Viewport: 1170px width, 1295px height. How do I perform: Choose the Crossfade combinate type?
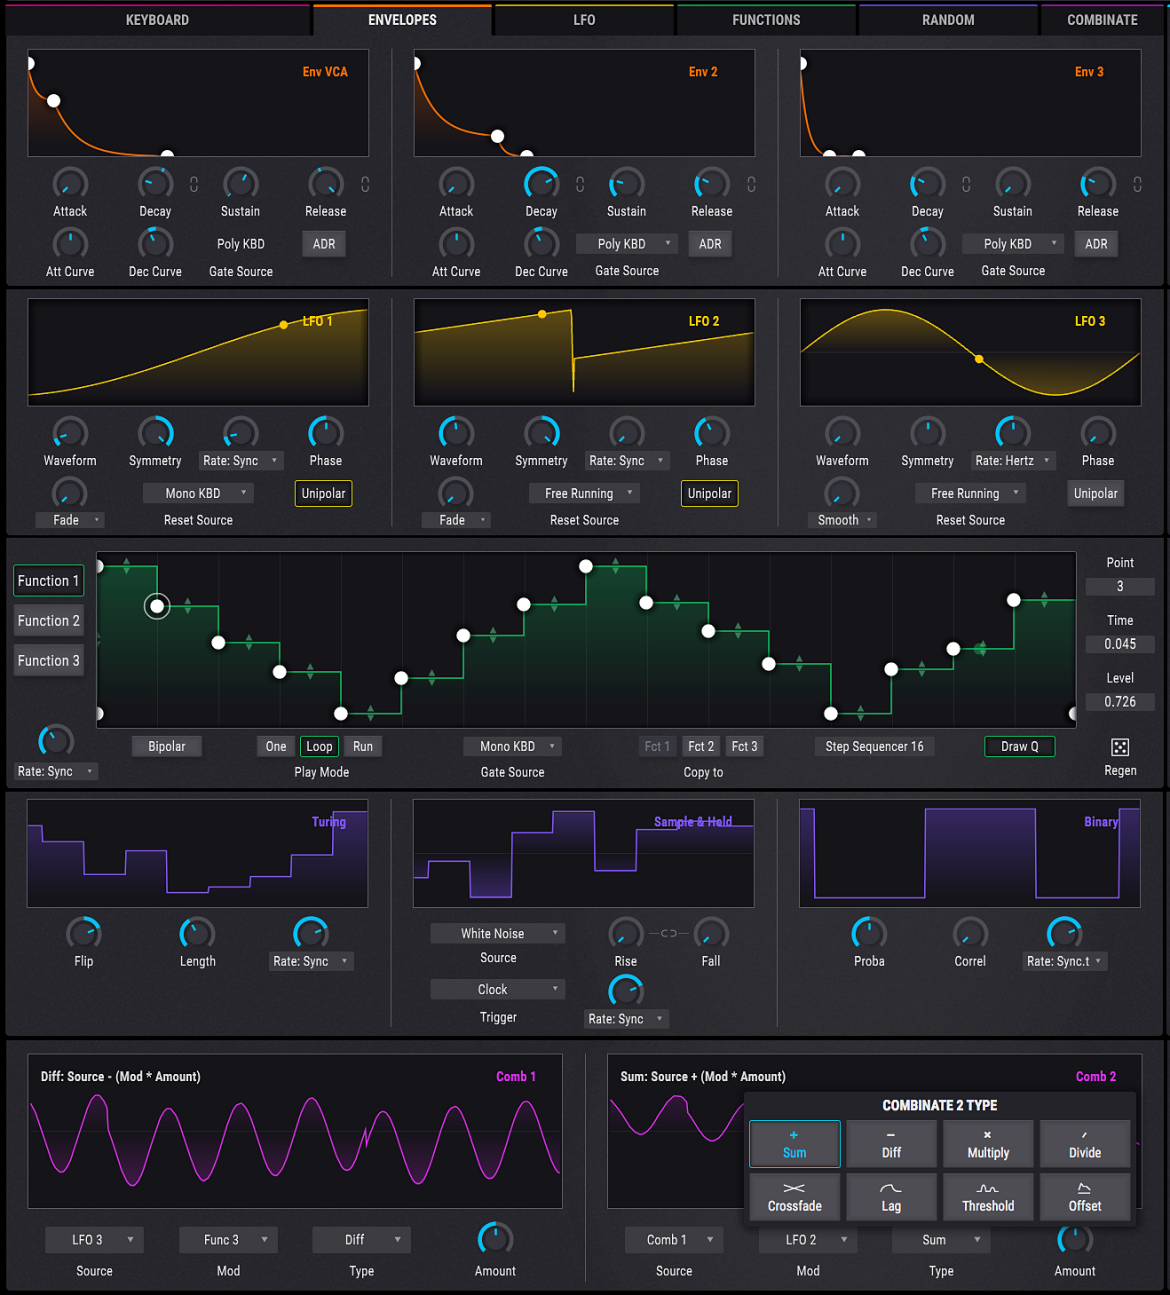click(x=795, y=1197)
